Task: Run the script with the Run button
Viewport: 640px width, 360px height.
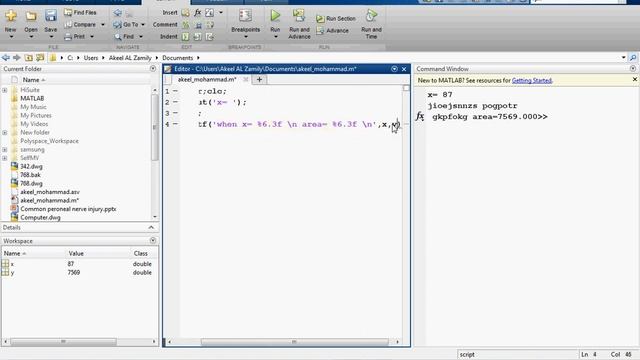Action: (x=275, y=16)
